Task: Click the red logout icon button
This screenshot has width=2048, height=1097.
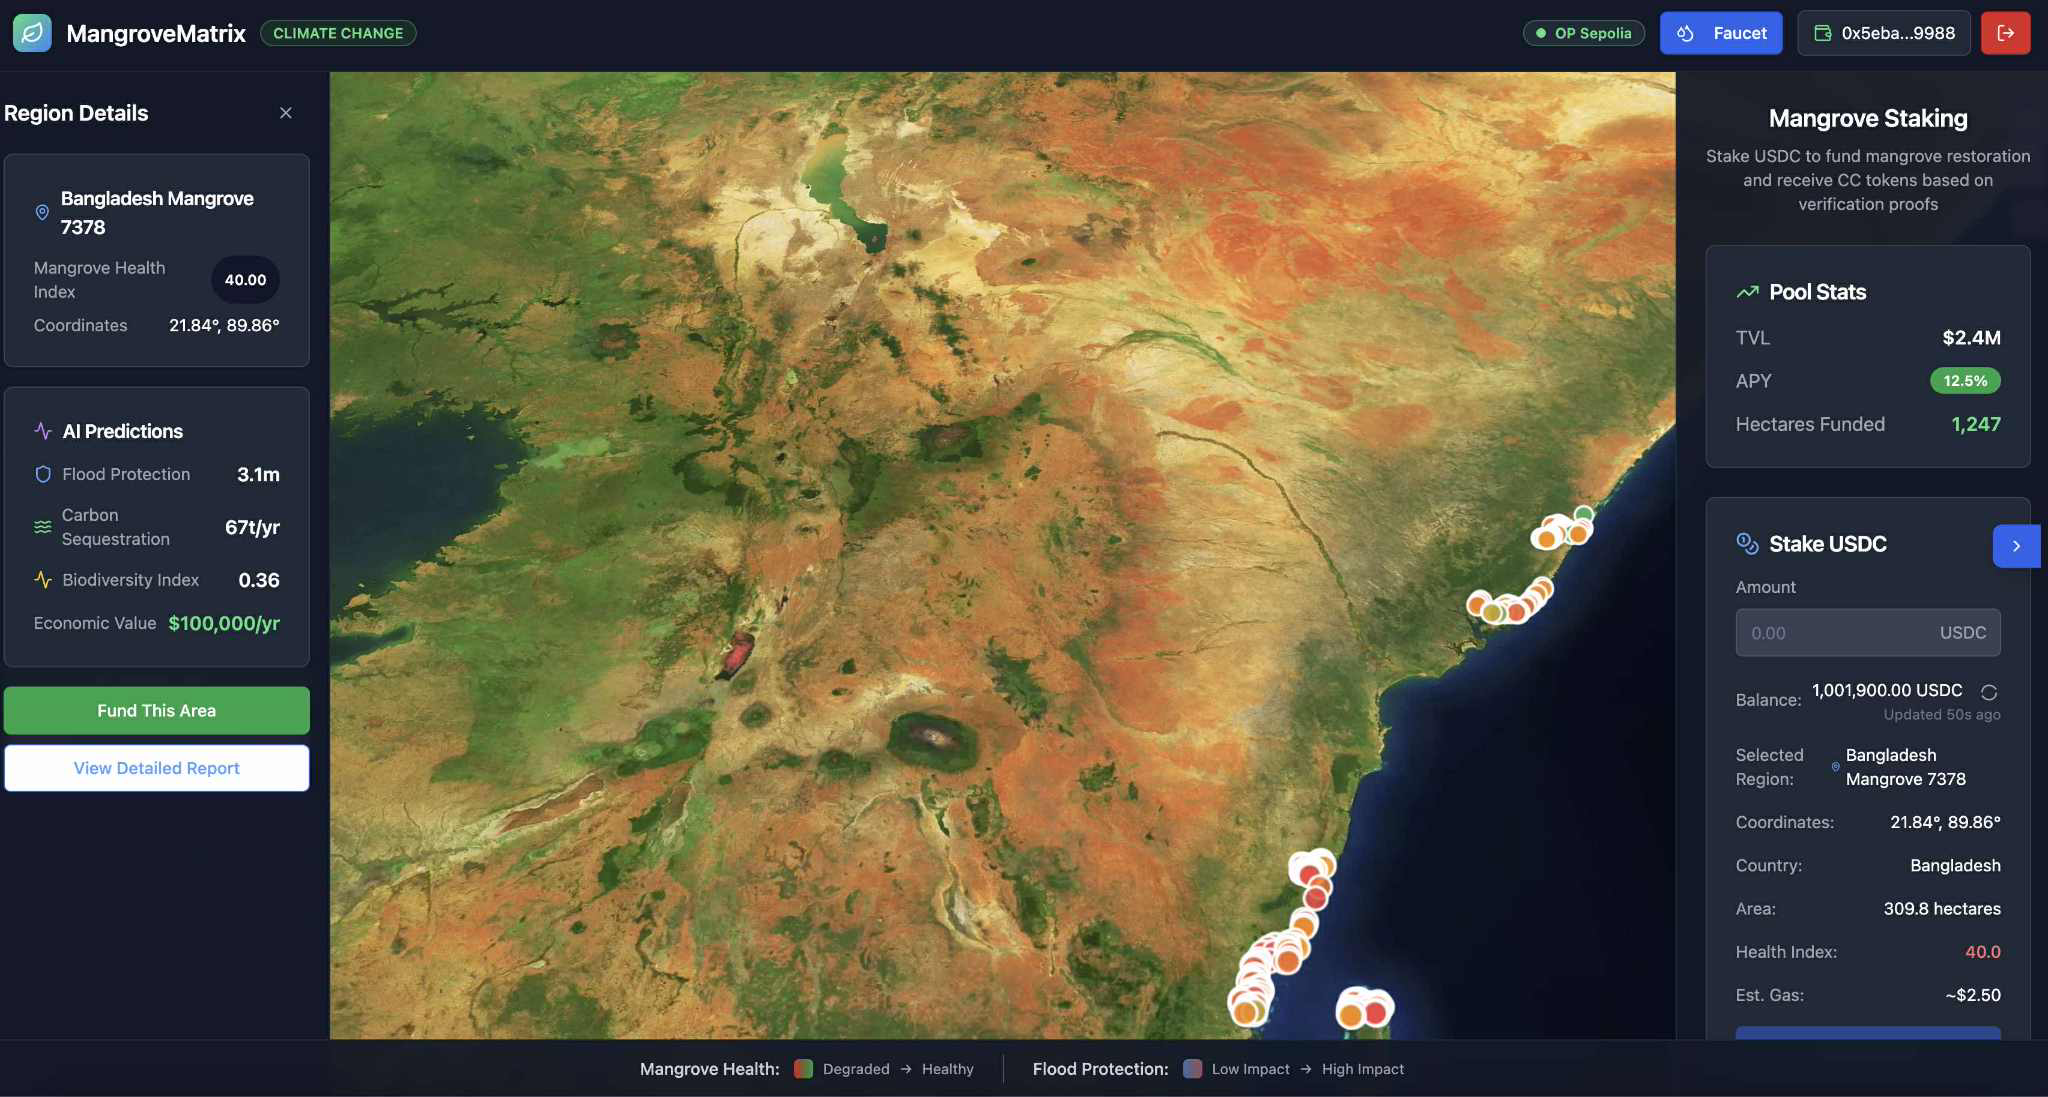Action: (x=2005, y=33)
